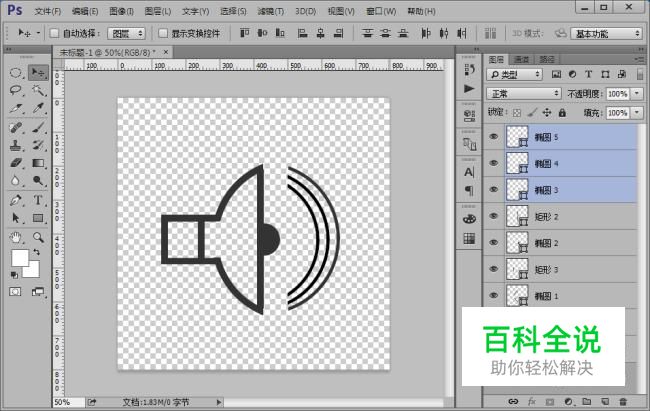Hide the 椭圆 1 layer
Screen dimensions: 650x411
click(493, 295)
